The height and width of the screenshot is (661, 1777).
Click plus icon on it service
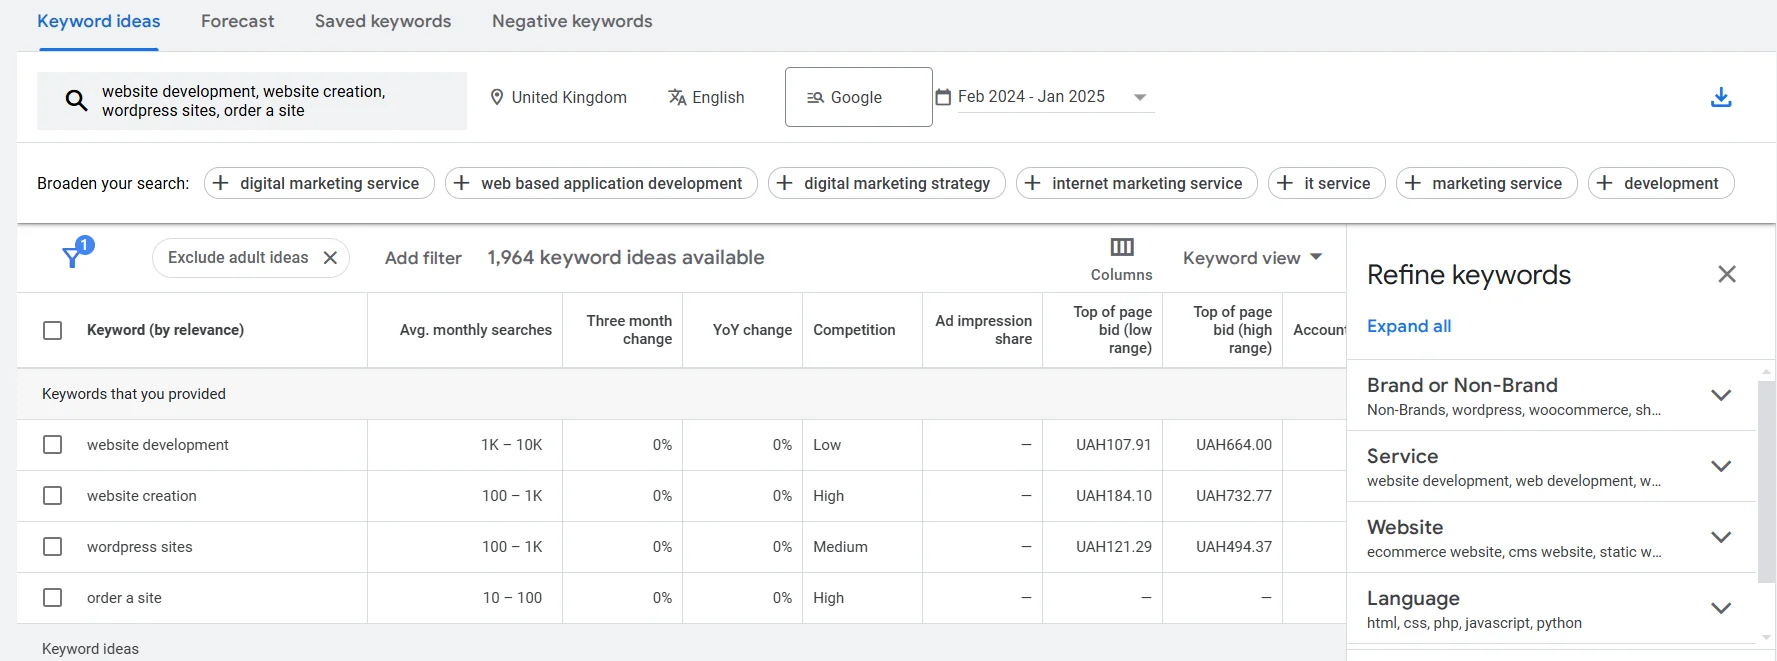pos(1285,183)
